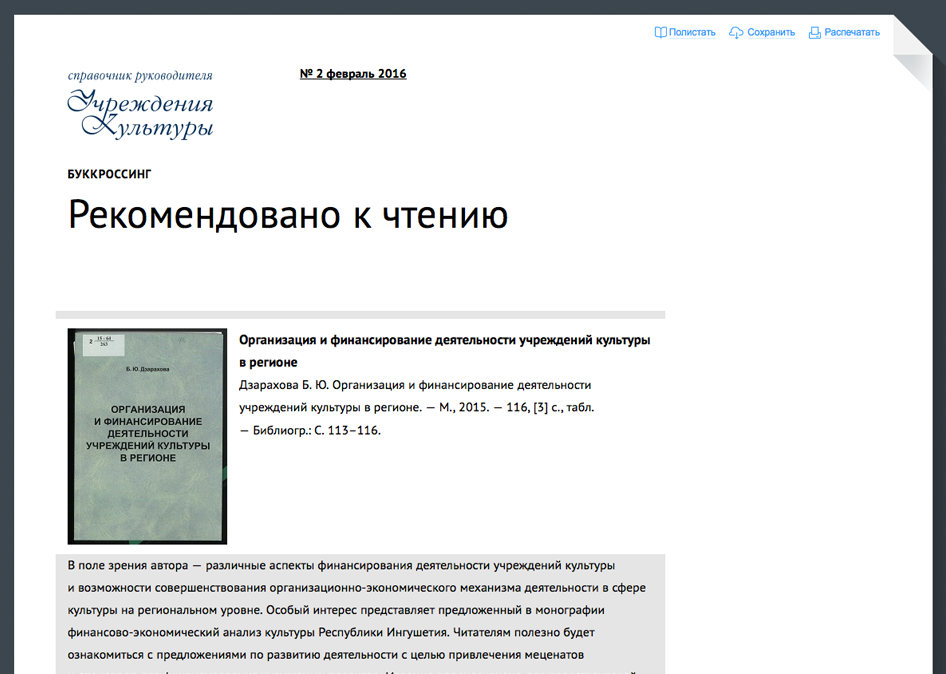The image size is (946, 674).
Task: Click the Учреждения культуры journal logo
Action: (x=140, y=113)
